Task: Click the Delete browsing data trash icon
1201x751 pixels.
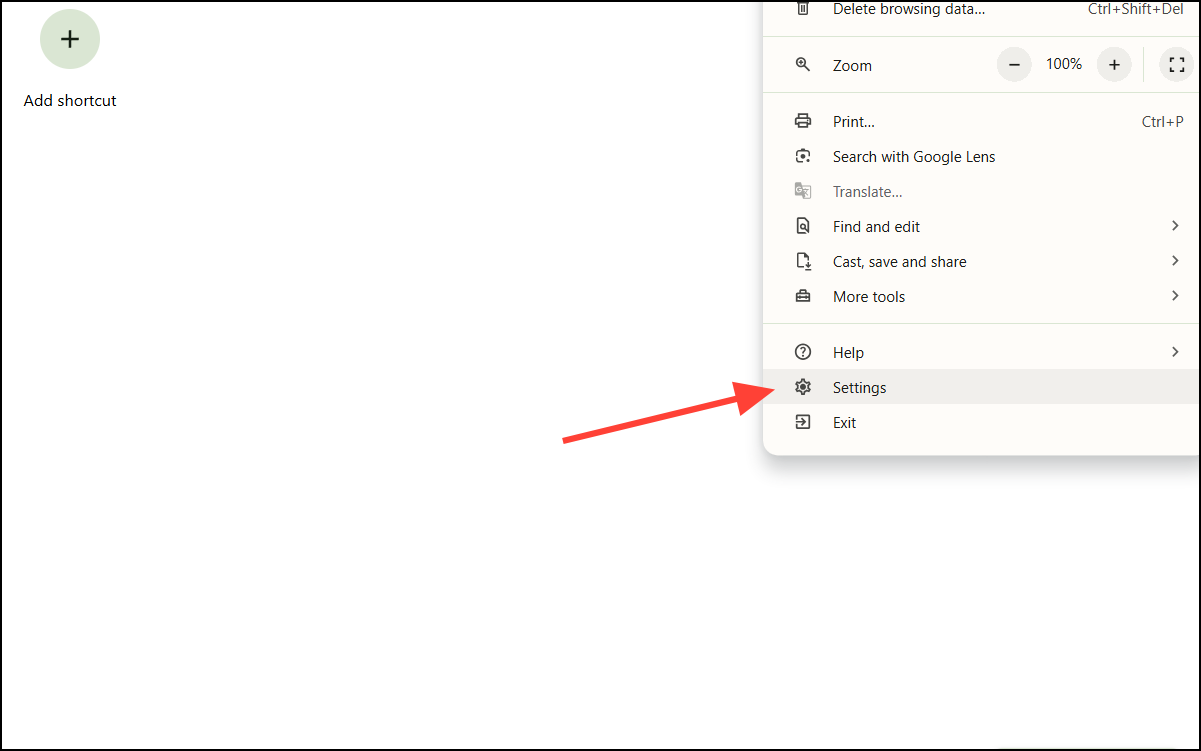Action: pyautogui.click(x=803, y=9)
